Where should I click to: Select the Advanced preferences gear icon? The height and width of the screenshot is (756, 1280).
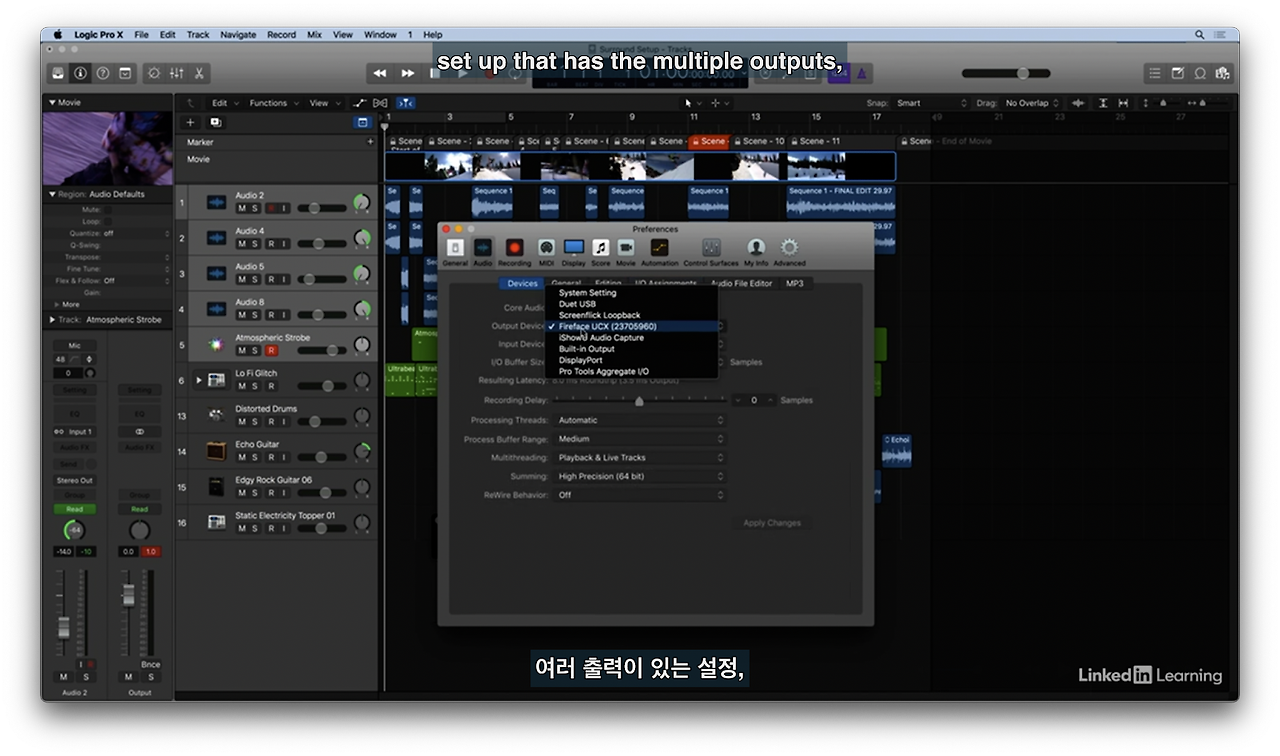pyautogui.click(x=789, y=250)
